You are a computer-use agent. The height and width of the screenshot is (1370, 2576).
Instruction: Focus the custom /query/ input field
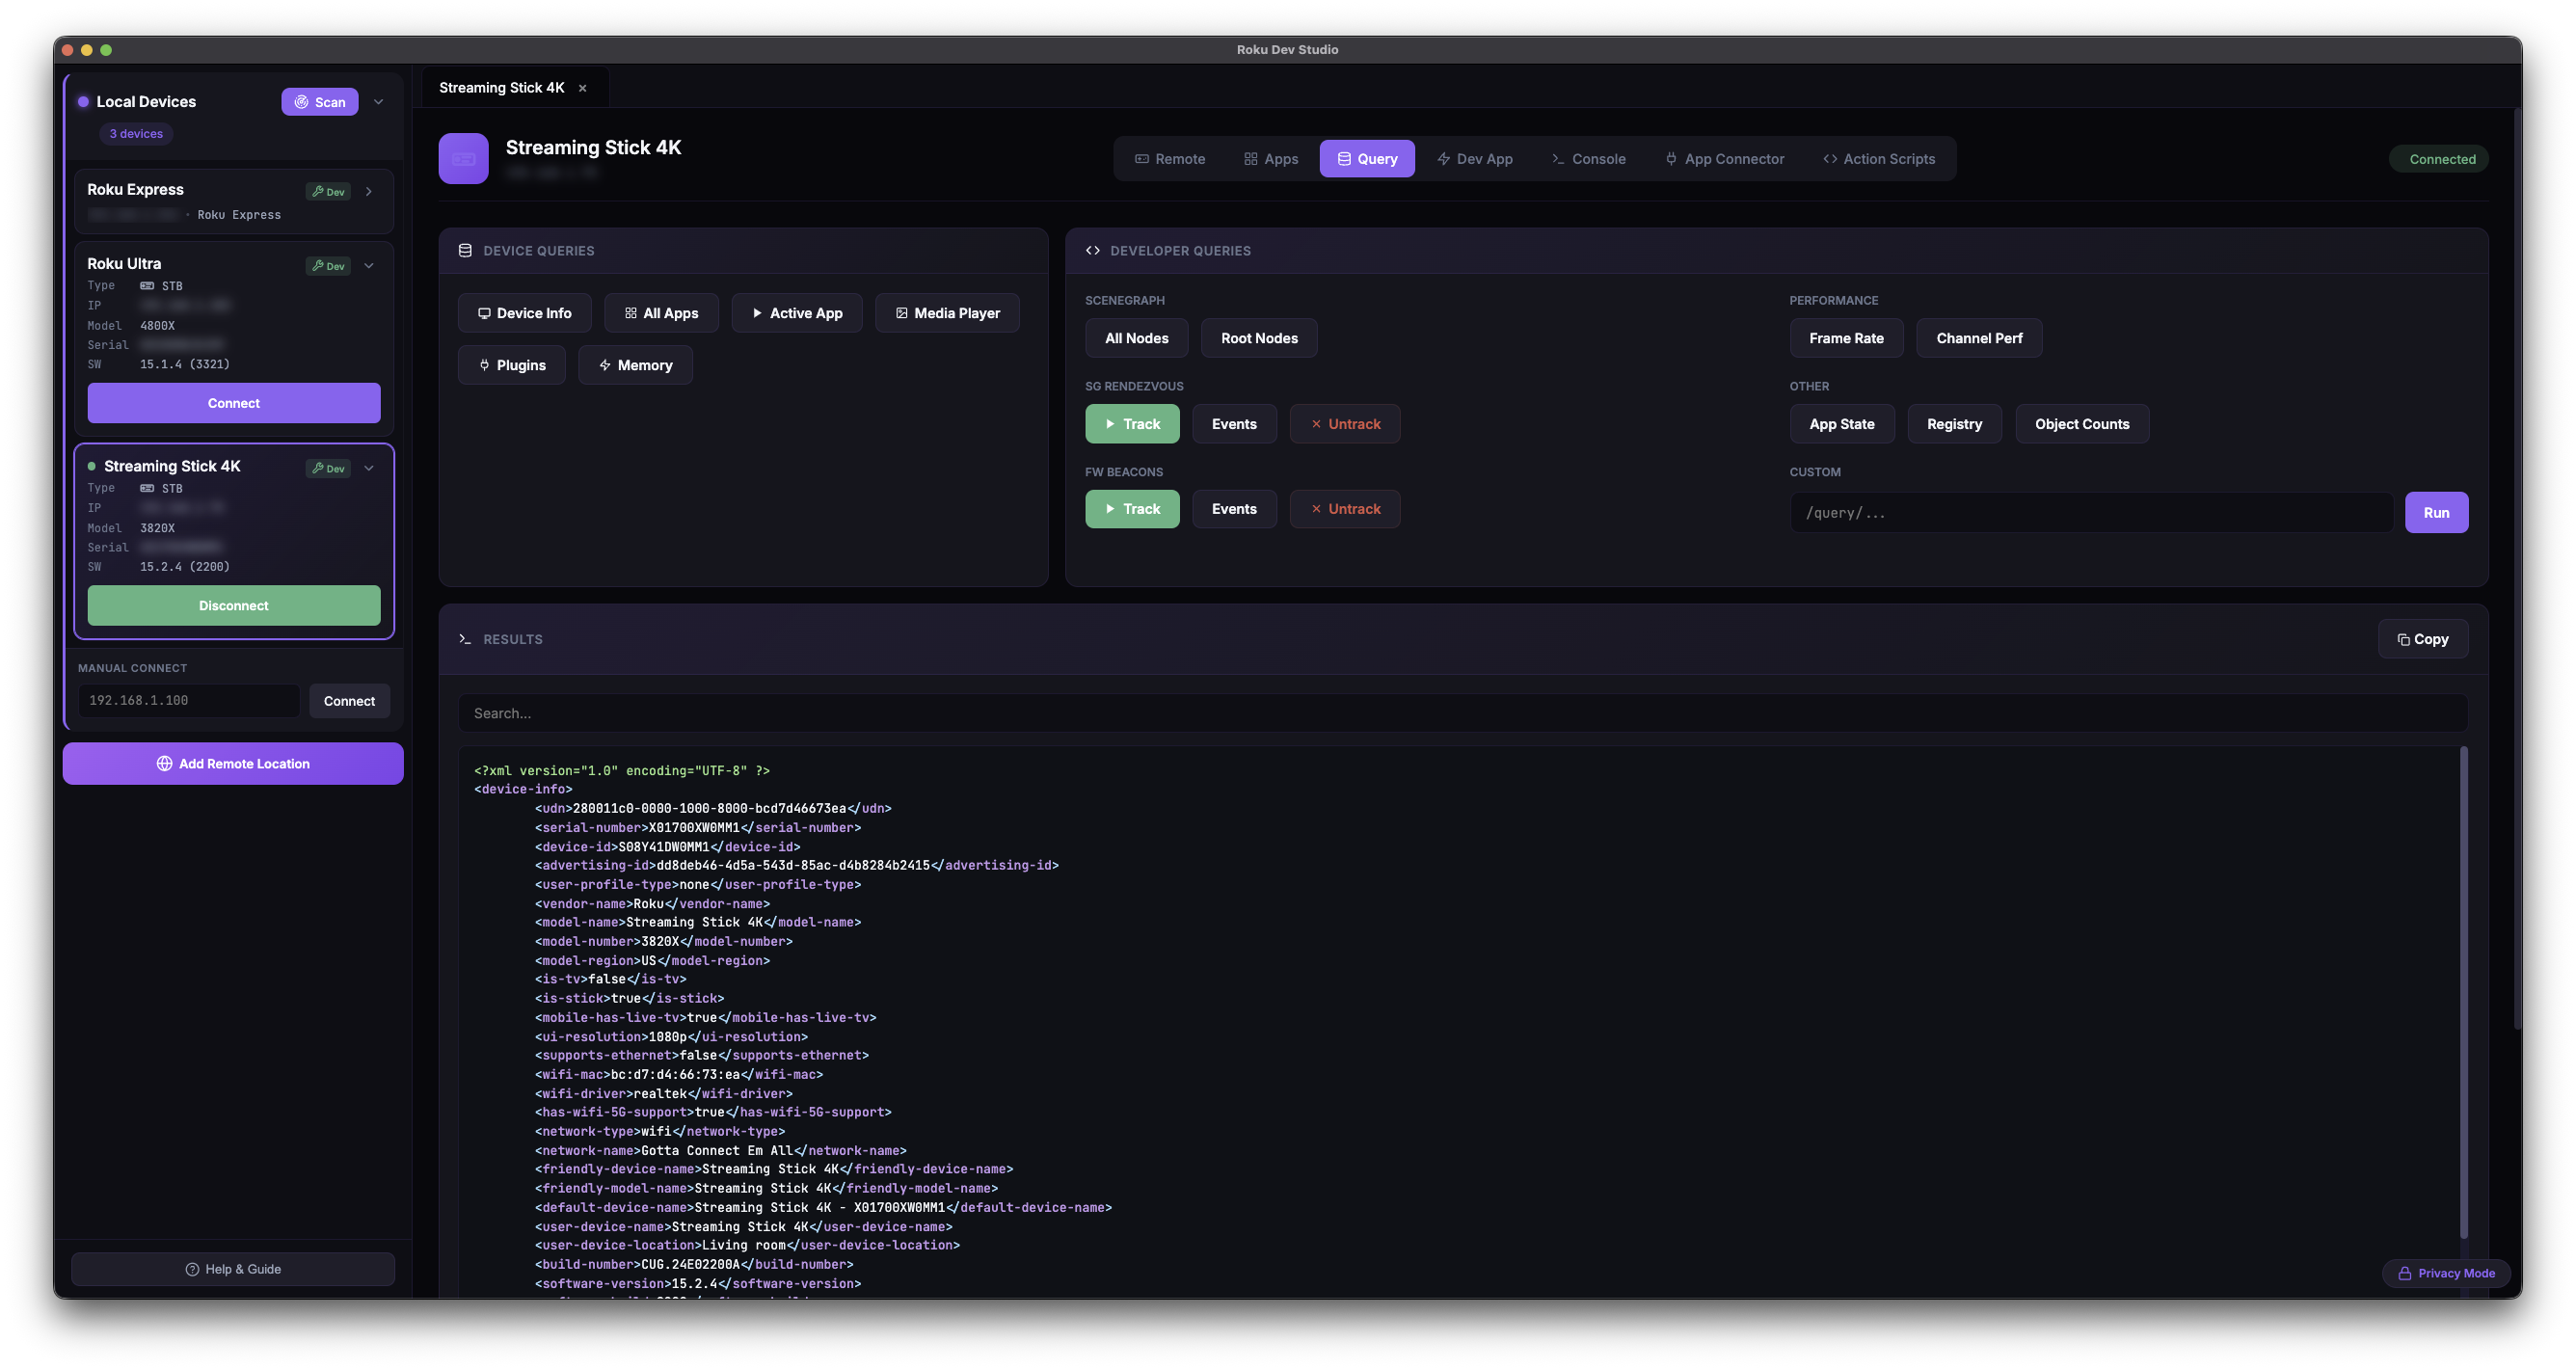tap(2092, 513)
